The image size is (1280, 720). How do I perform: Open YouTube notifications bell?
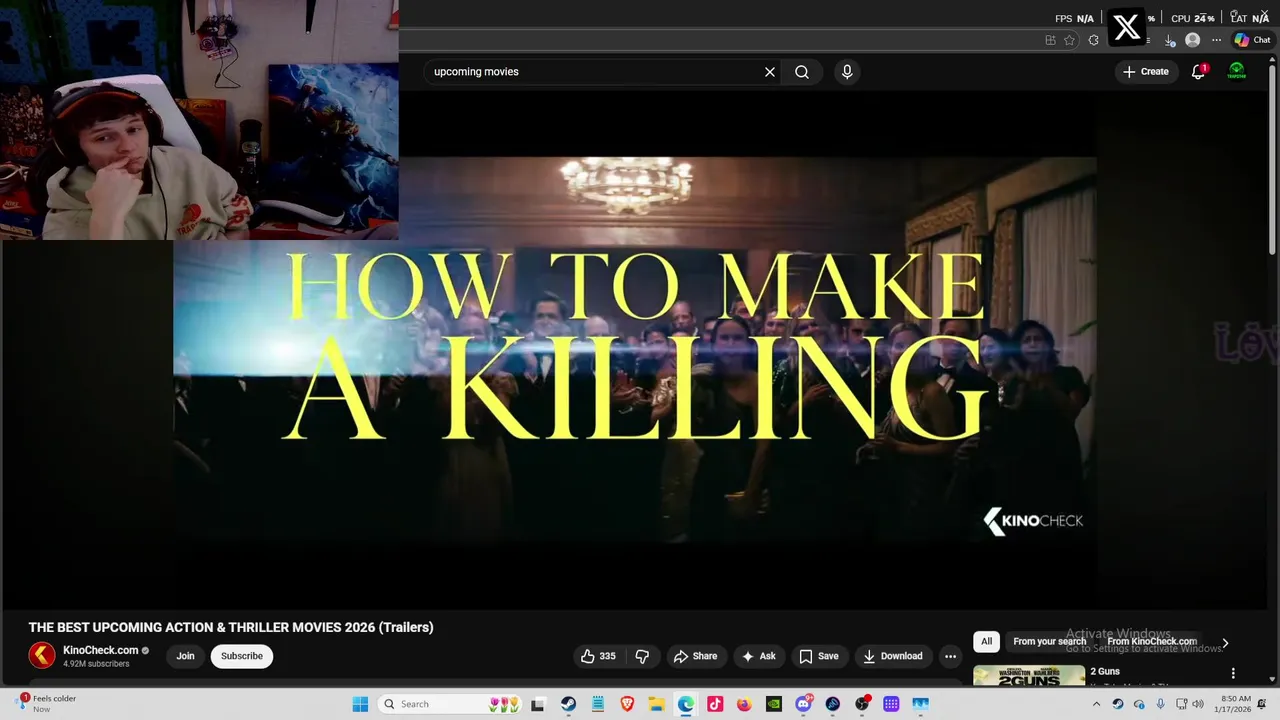1198,72
